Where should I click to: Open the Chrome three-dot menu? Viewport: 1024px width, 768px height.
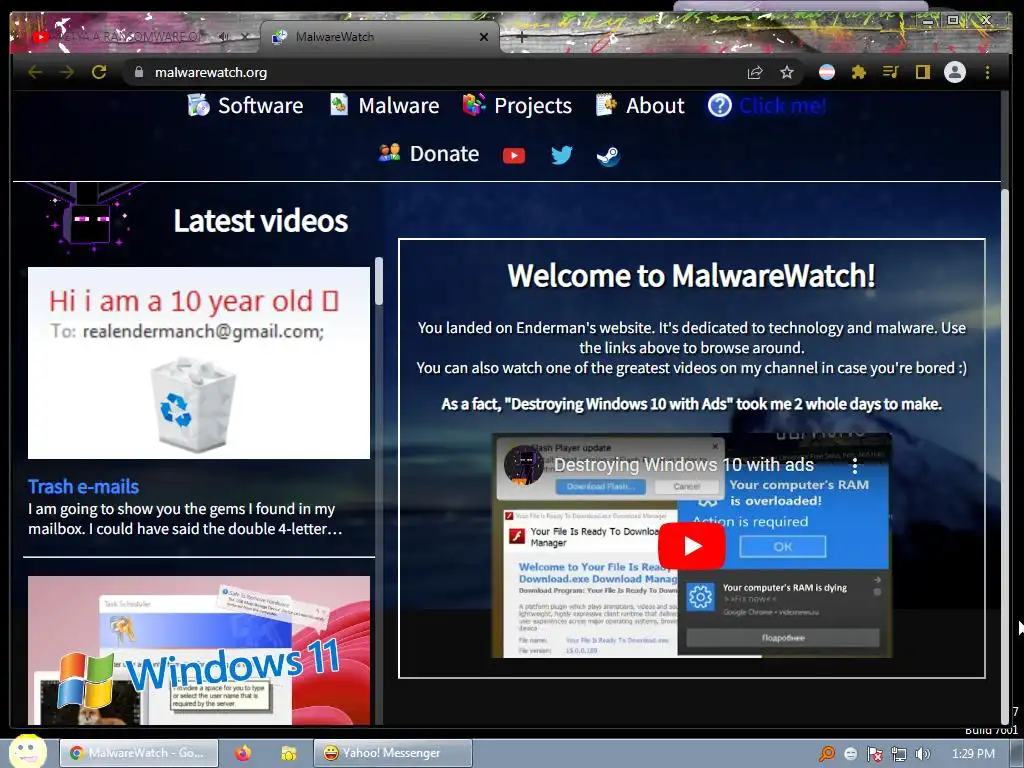pos(987,72)
